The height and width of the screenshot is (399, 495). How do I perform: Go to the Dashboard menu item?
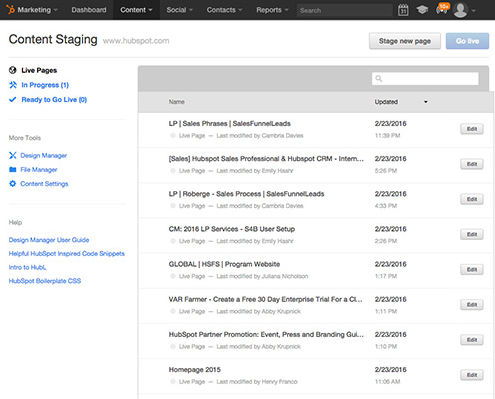tap(89, 10)
